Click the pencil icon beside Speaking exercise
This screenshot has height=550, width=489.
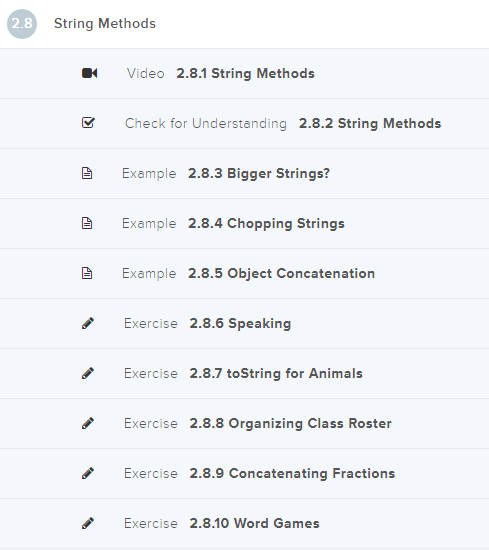point(88,323)
